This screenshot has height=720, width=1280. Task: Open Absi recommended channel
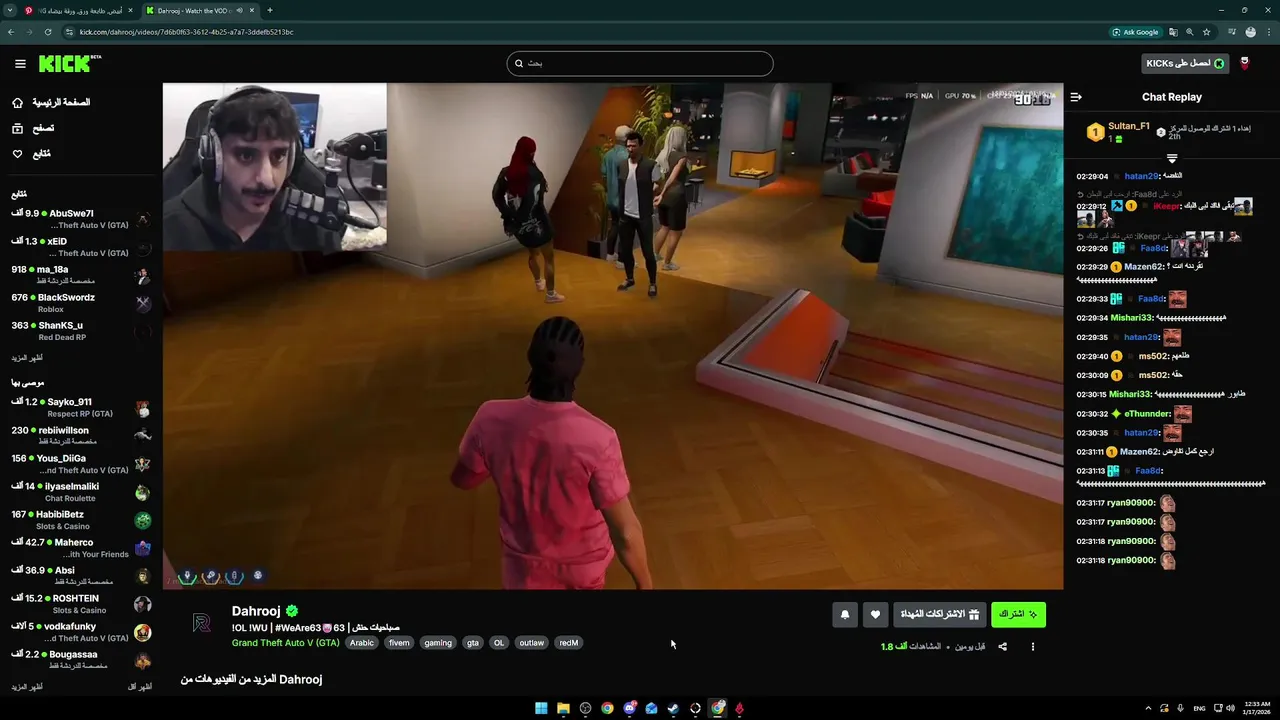[x=81, y=576]
